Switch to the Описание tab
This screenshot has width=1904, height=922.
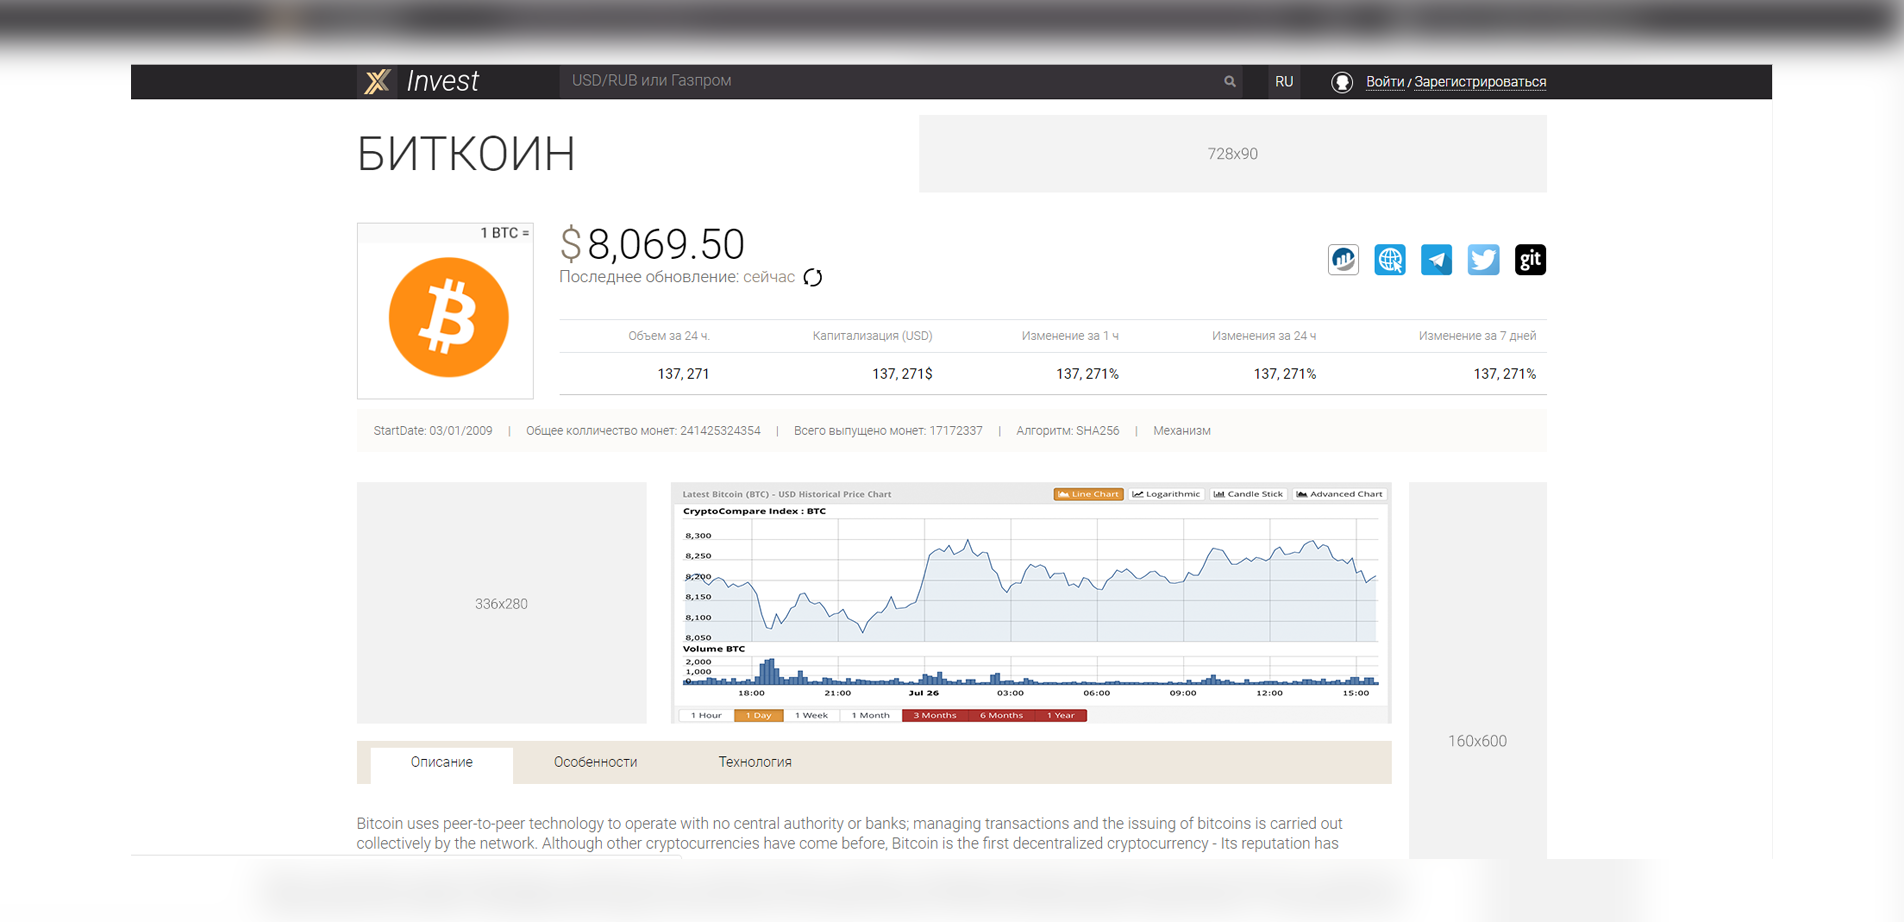coord(441,763)
